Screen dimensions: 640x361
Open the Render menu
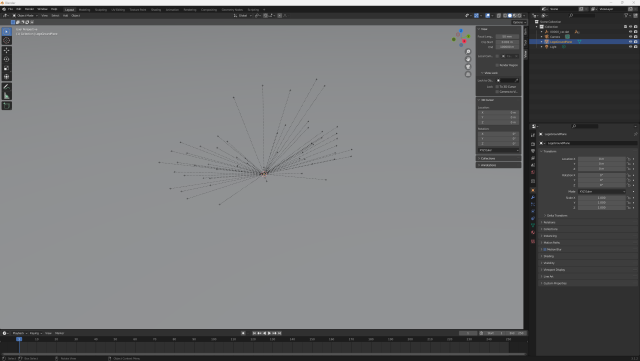(x=29, y=9)
